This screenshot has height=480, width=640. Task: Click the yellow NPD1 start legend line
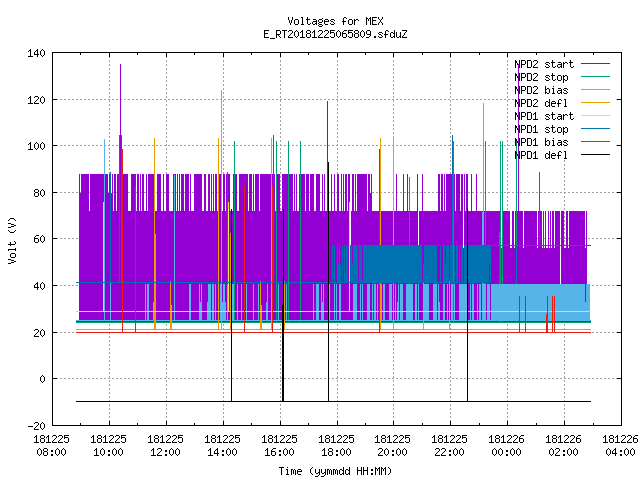pyautogui.click(x=595, y=116)
